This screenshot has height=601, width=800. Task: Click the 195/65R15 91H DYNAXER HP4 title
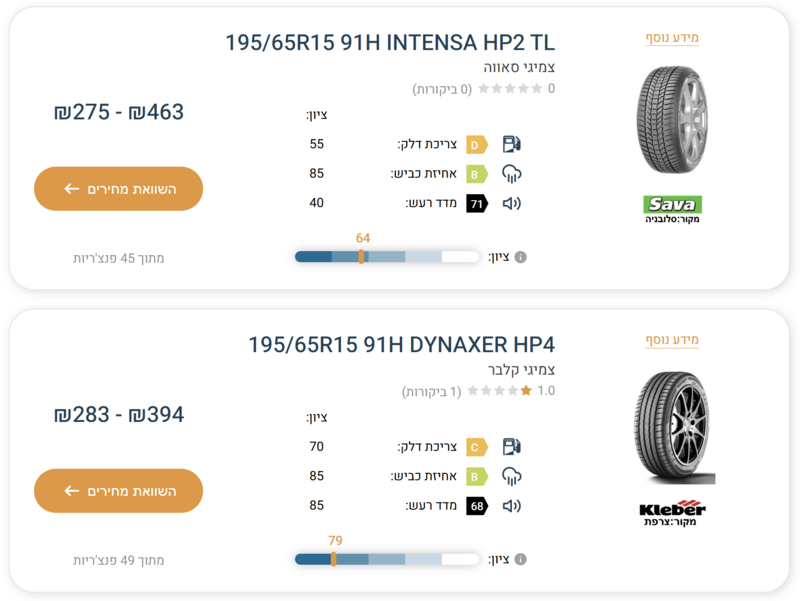tap(402, 345)
